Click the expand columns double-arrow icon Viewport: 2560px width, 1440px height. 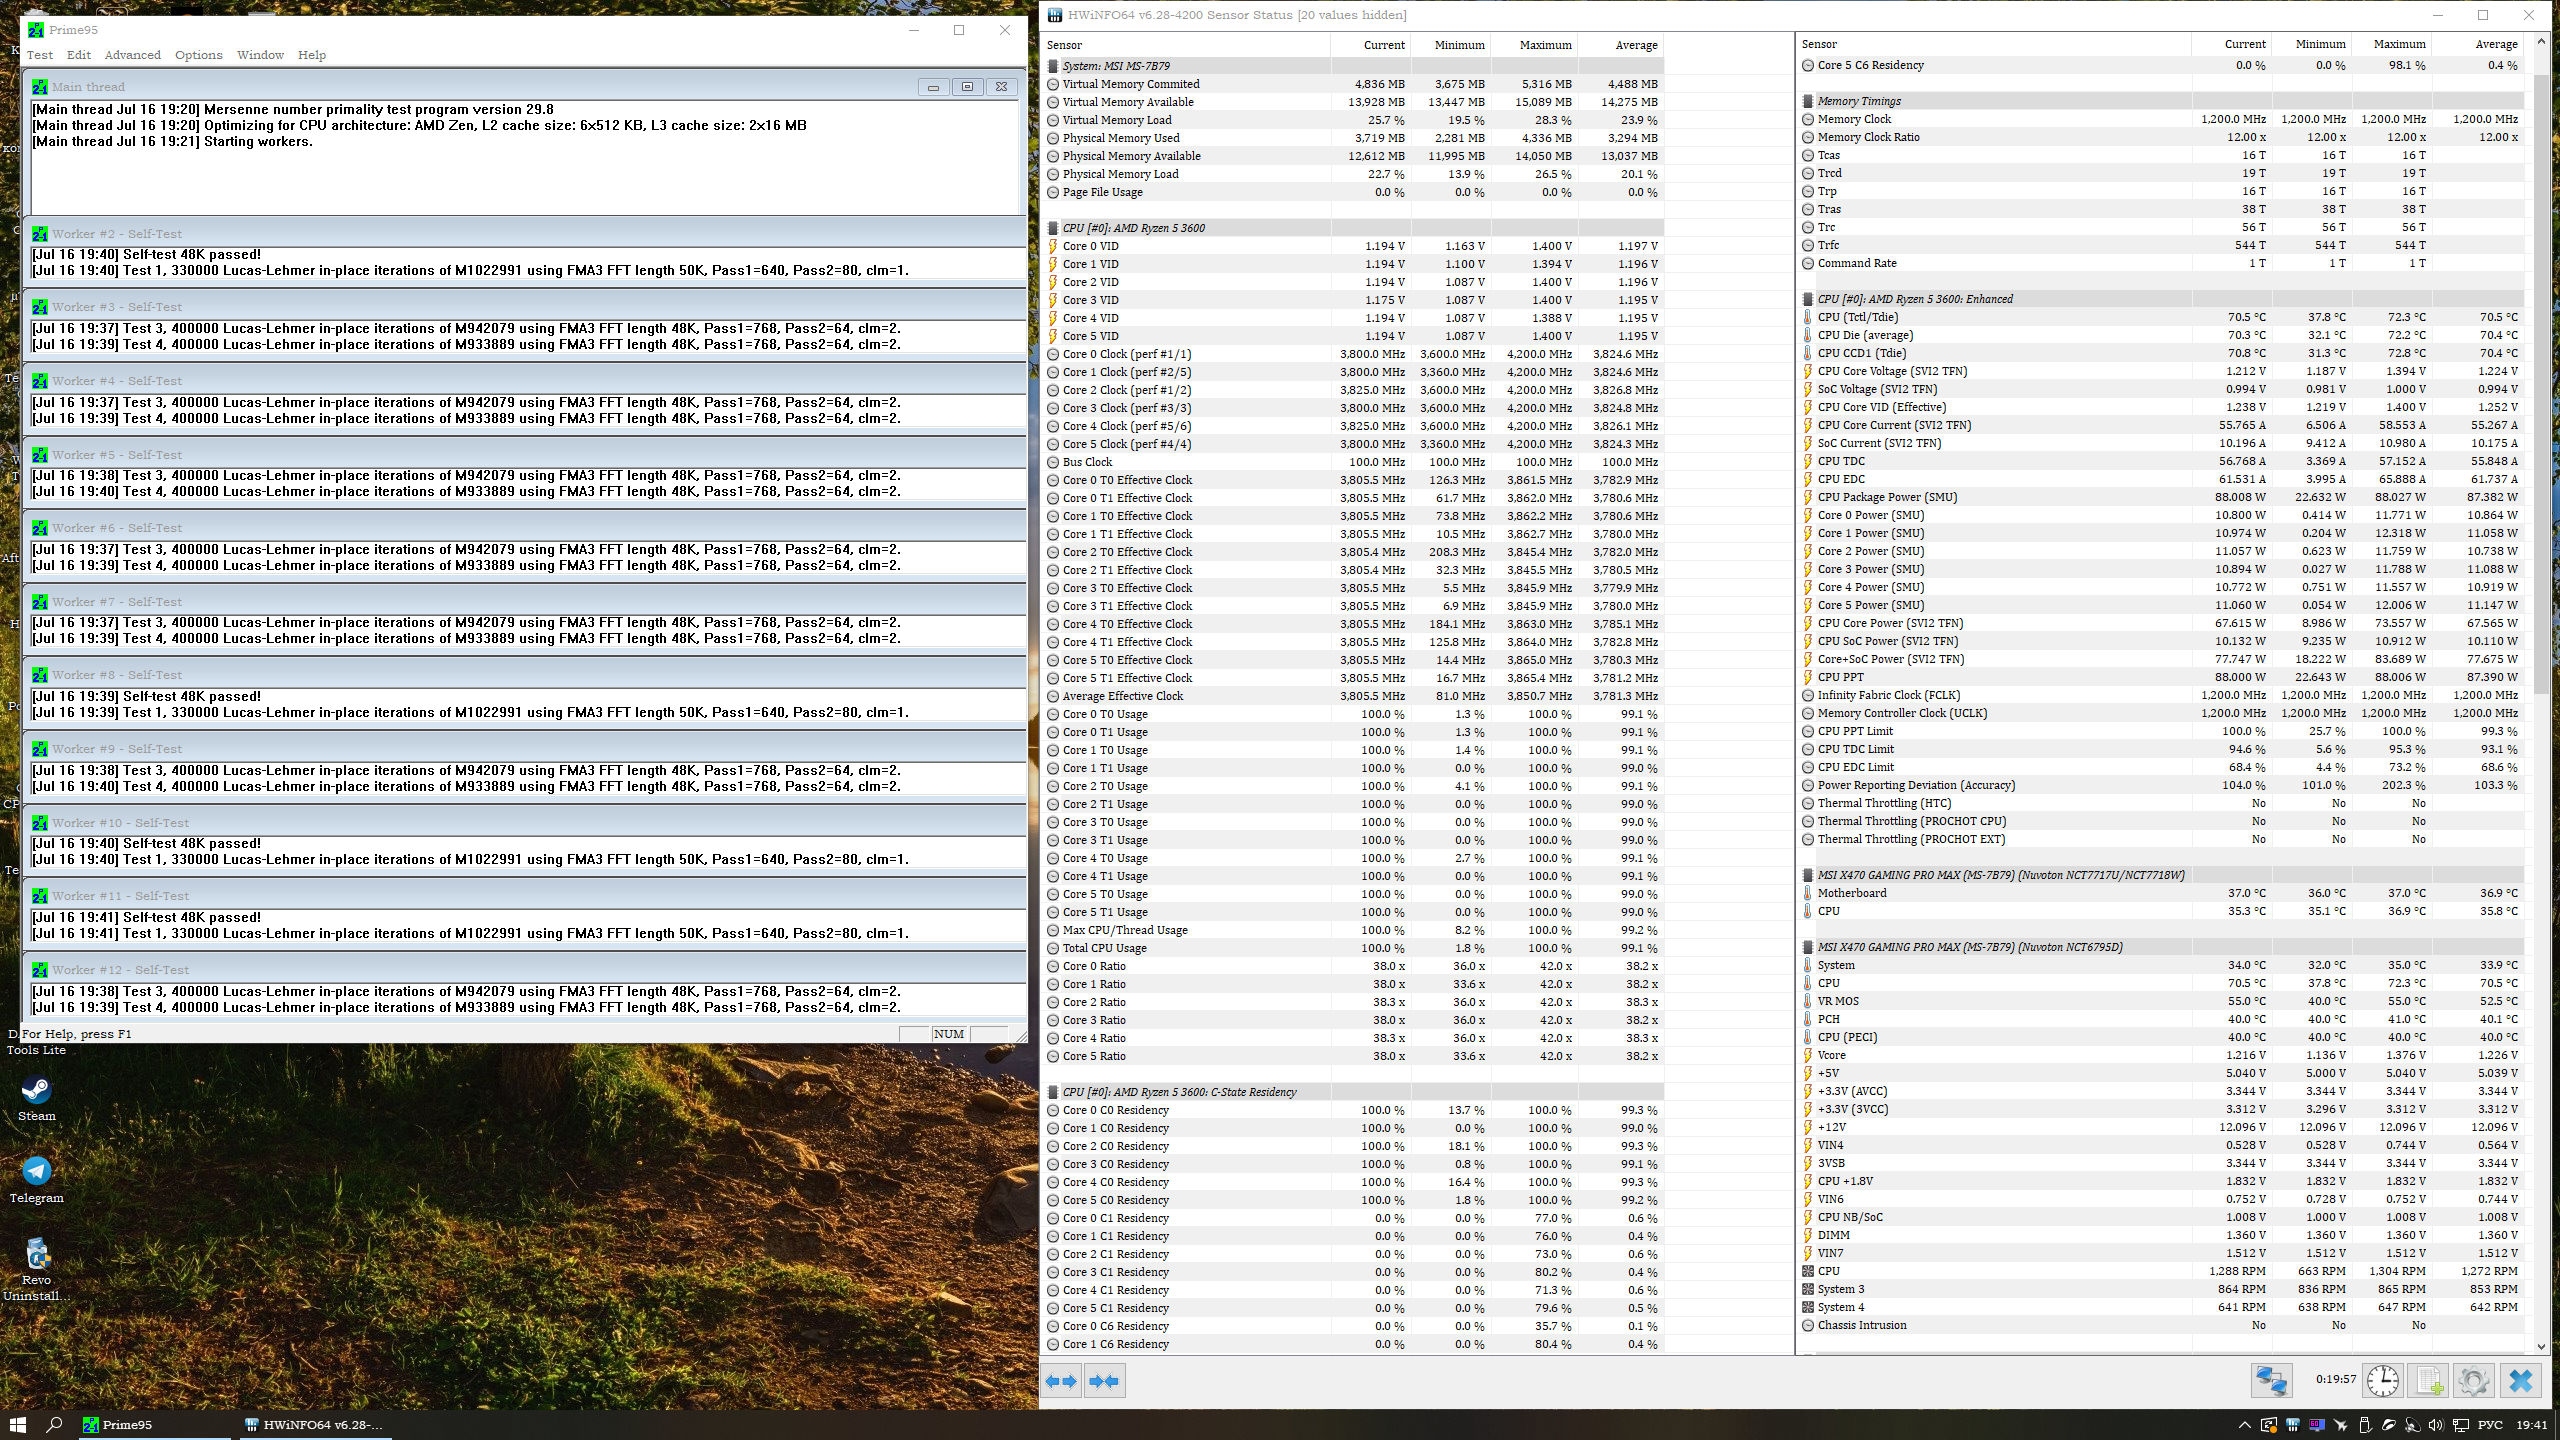pos(1061,1381)
